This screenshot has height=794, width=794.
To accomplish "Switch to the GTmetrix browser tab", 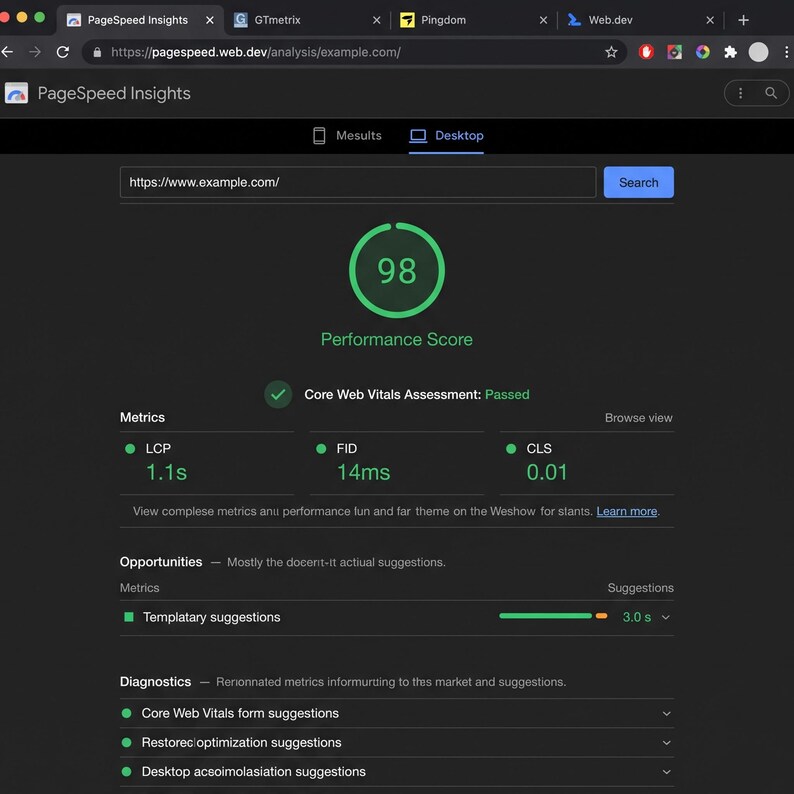I will coord(307,20).
